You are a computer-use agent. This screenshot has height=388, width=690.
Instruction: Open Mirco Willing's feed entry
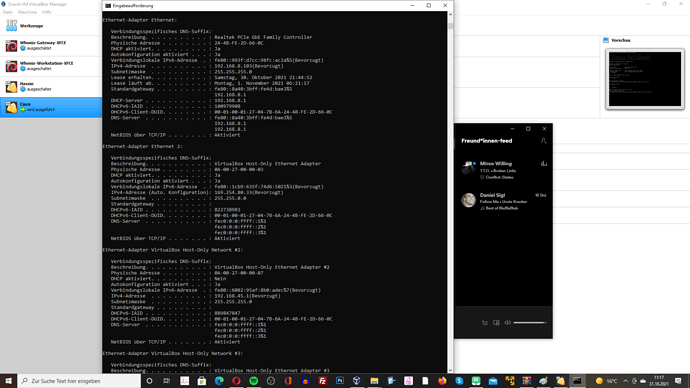[503, 170]
